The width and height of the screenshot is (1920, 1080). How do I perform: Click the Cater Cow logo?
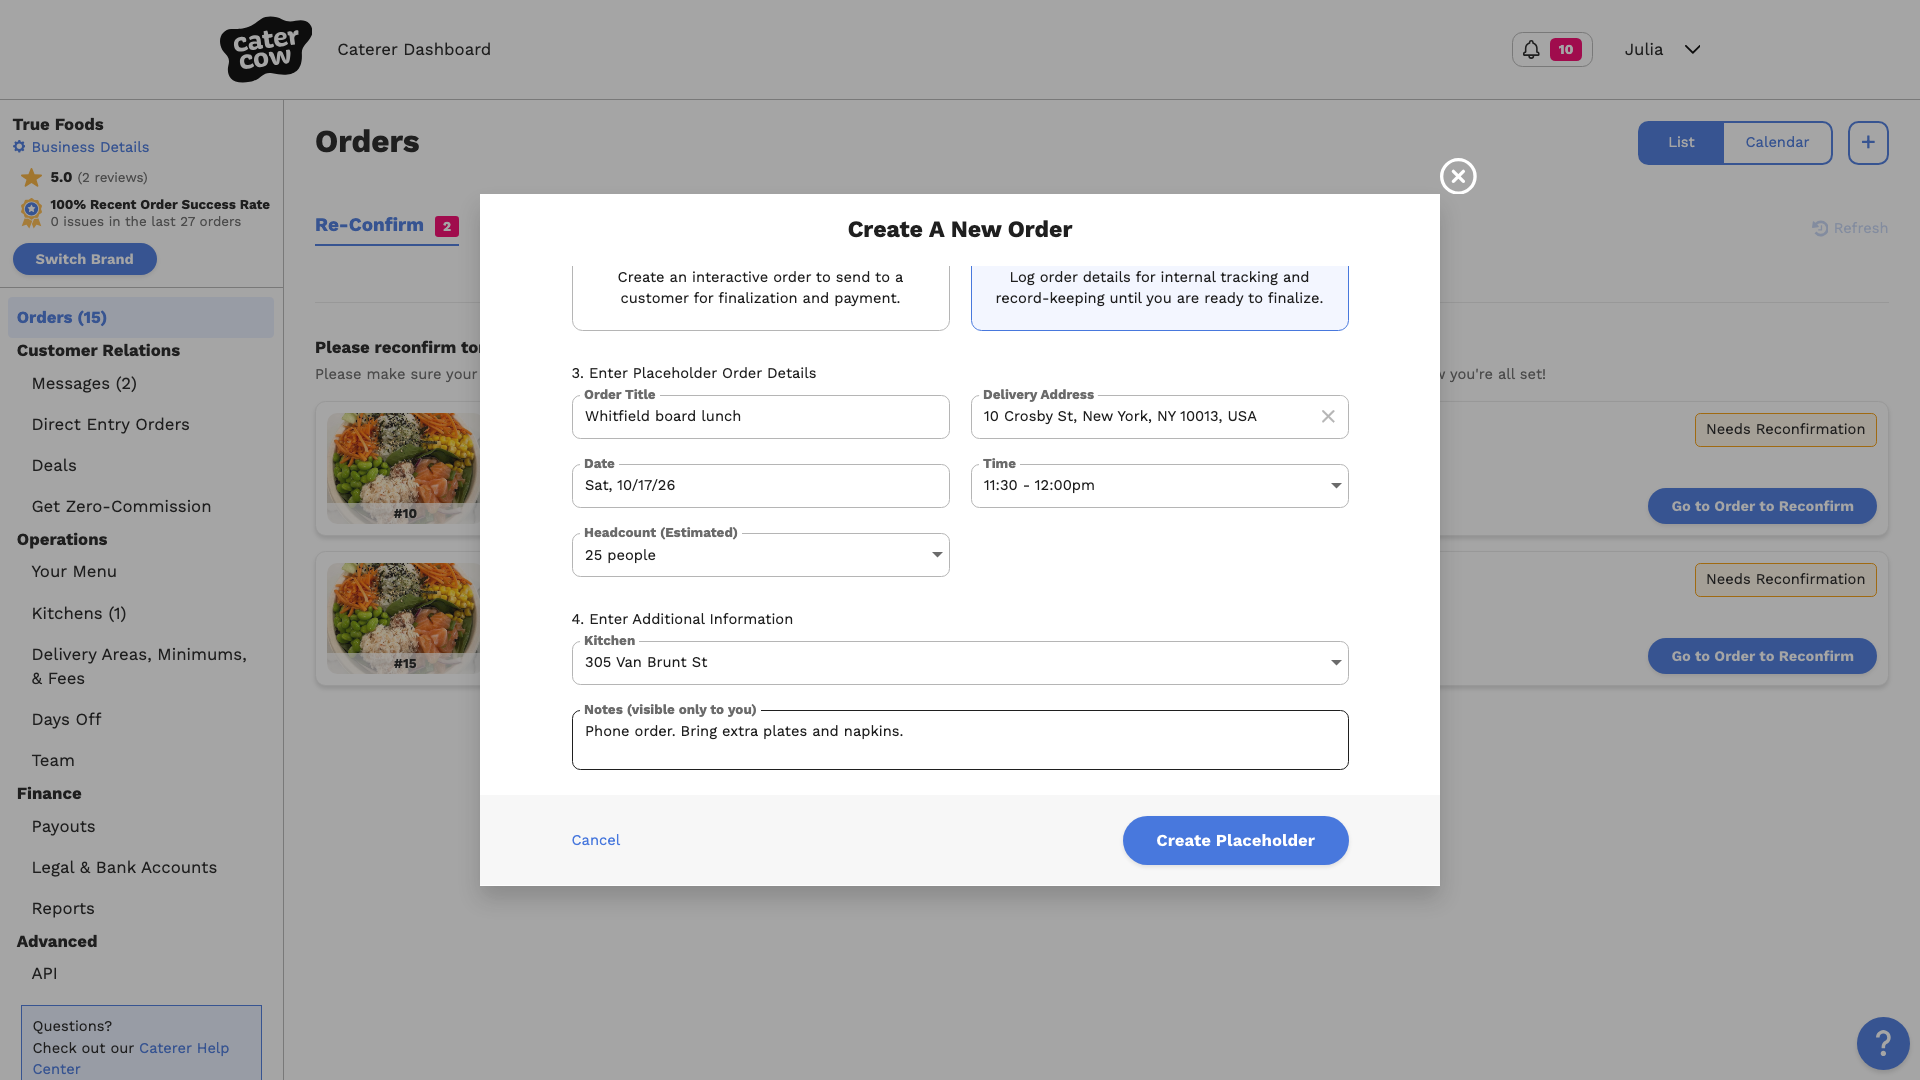pos(265,49)
